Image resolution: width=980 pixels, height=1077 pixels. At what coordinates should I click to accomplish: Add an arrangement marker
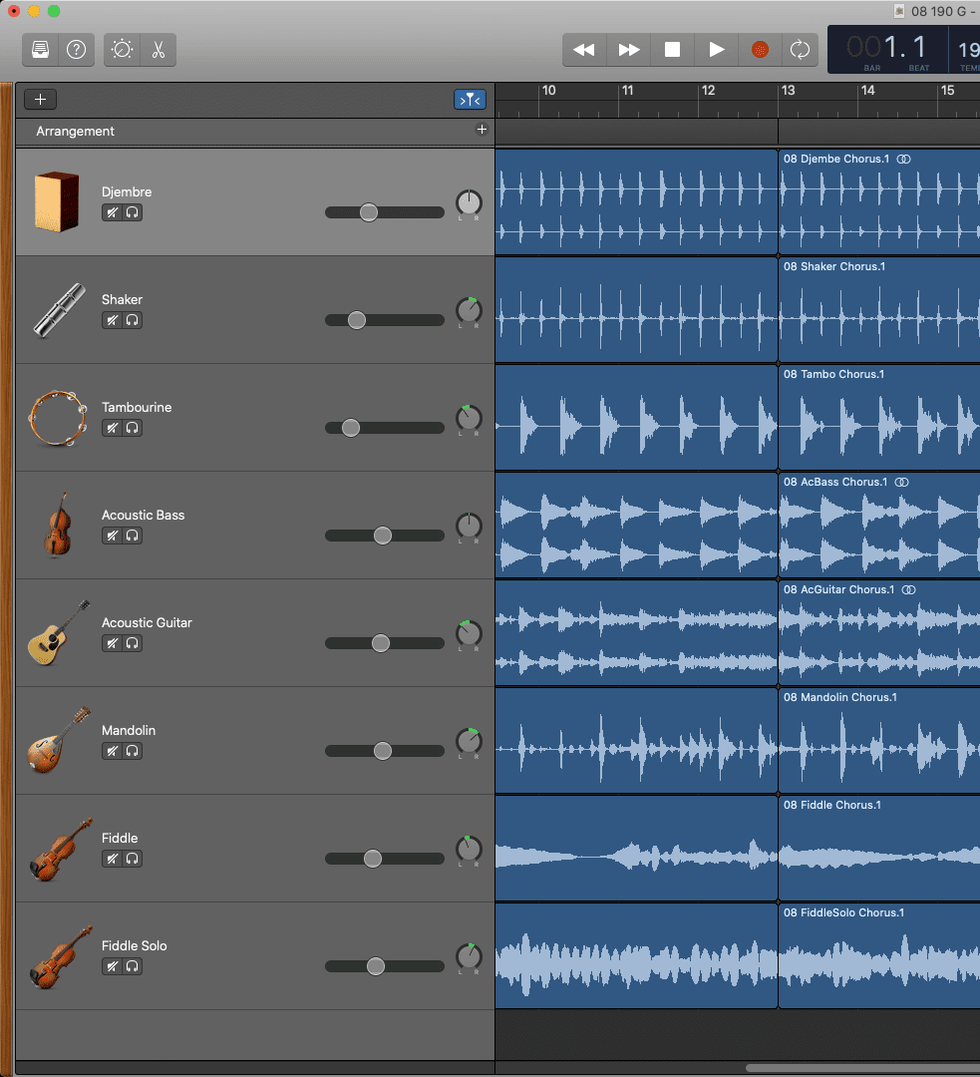click(x=481, y=130)
